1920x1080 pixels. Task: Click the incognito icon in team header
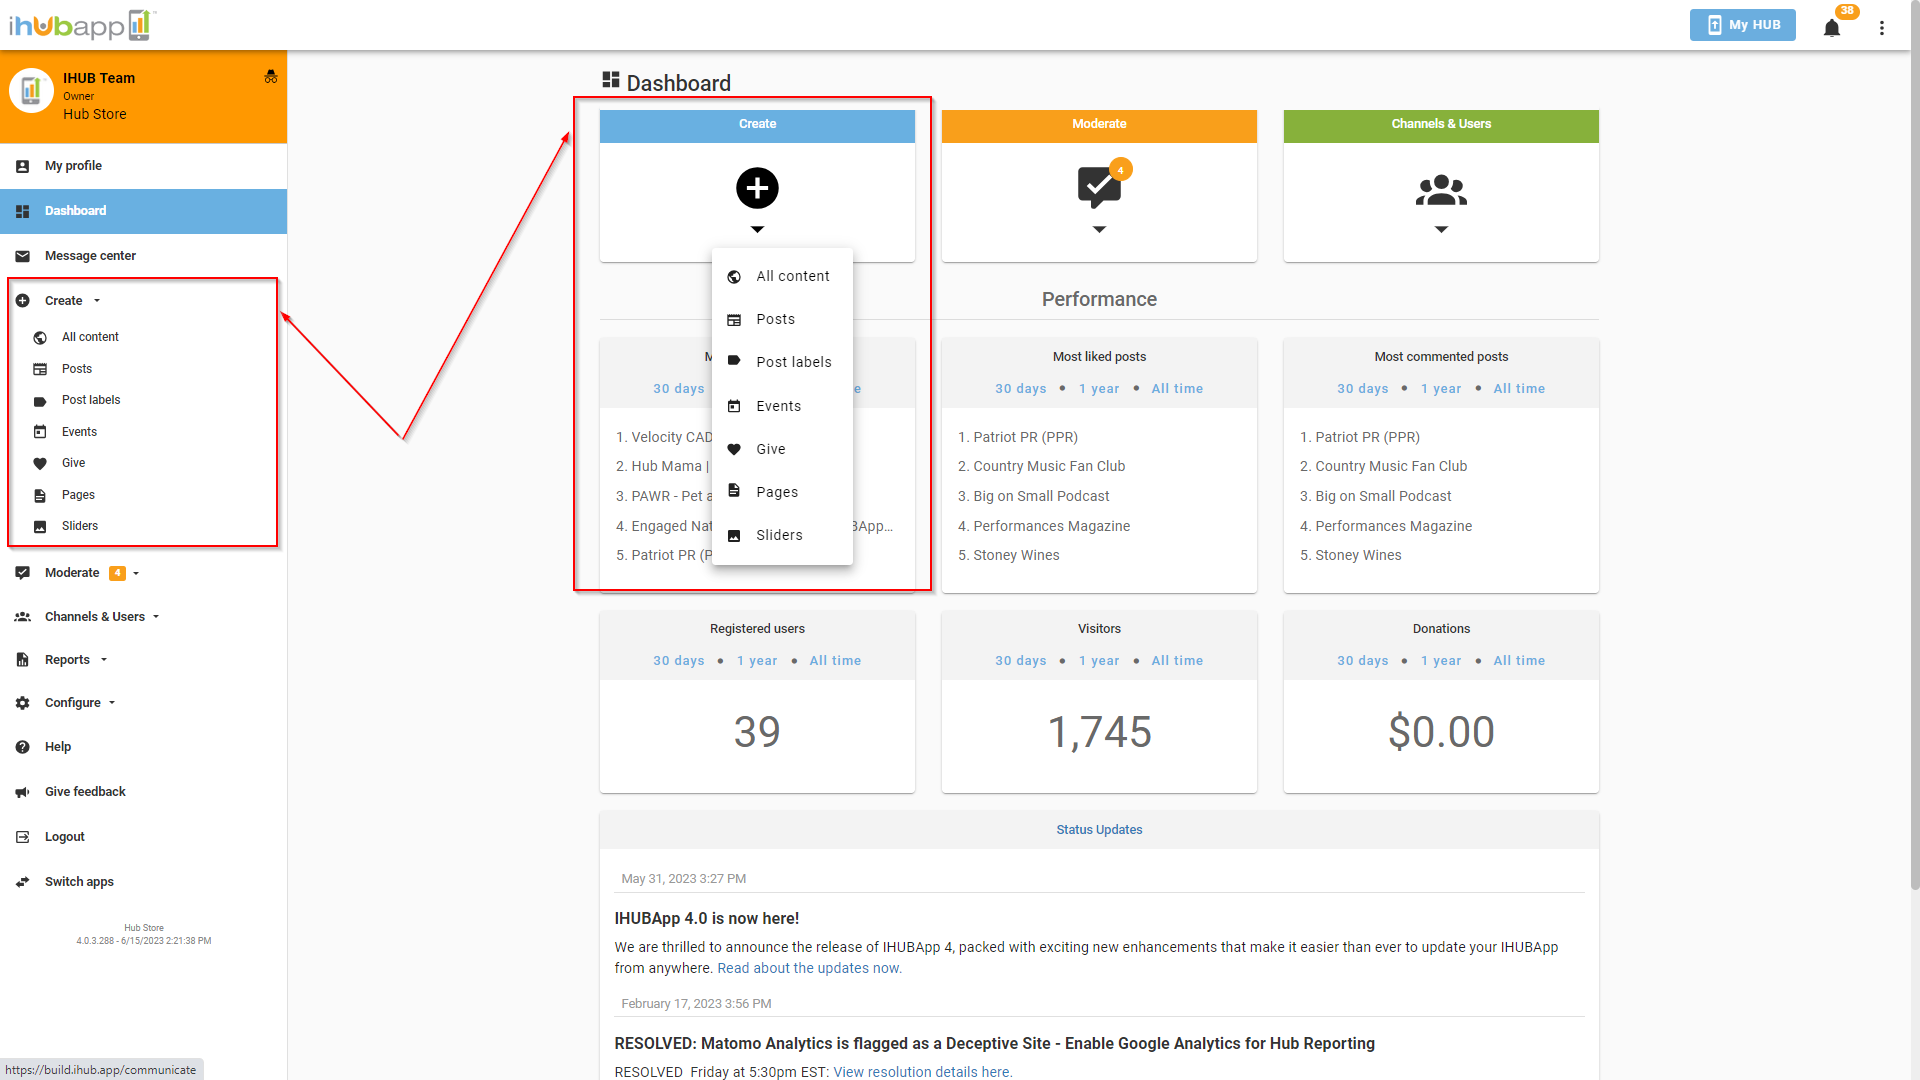(270, 76)
